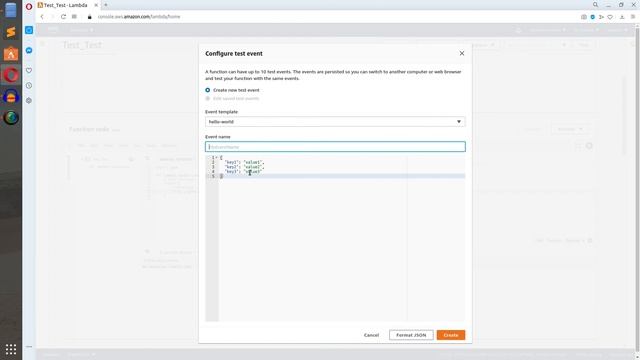Open the globe app in the dock
640x360 pixels.
(11, 118)
